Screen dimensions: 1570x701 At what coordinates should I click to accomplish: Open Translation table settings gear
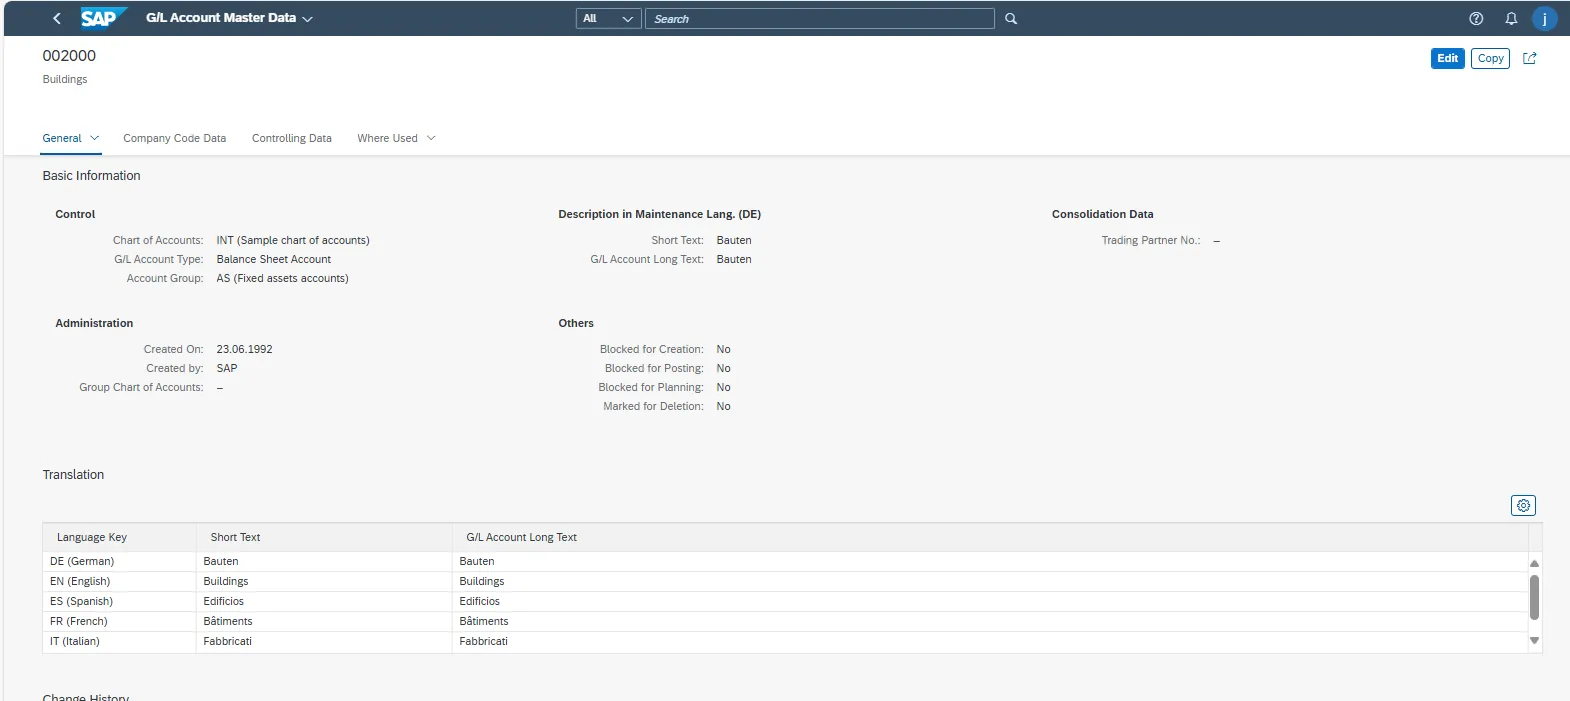(1523, 506)
